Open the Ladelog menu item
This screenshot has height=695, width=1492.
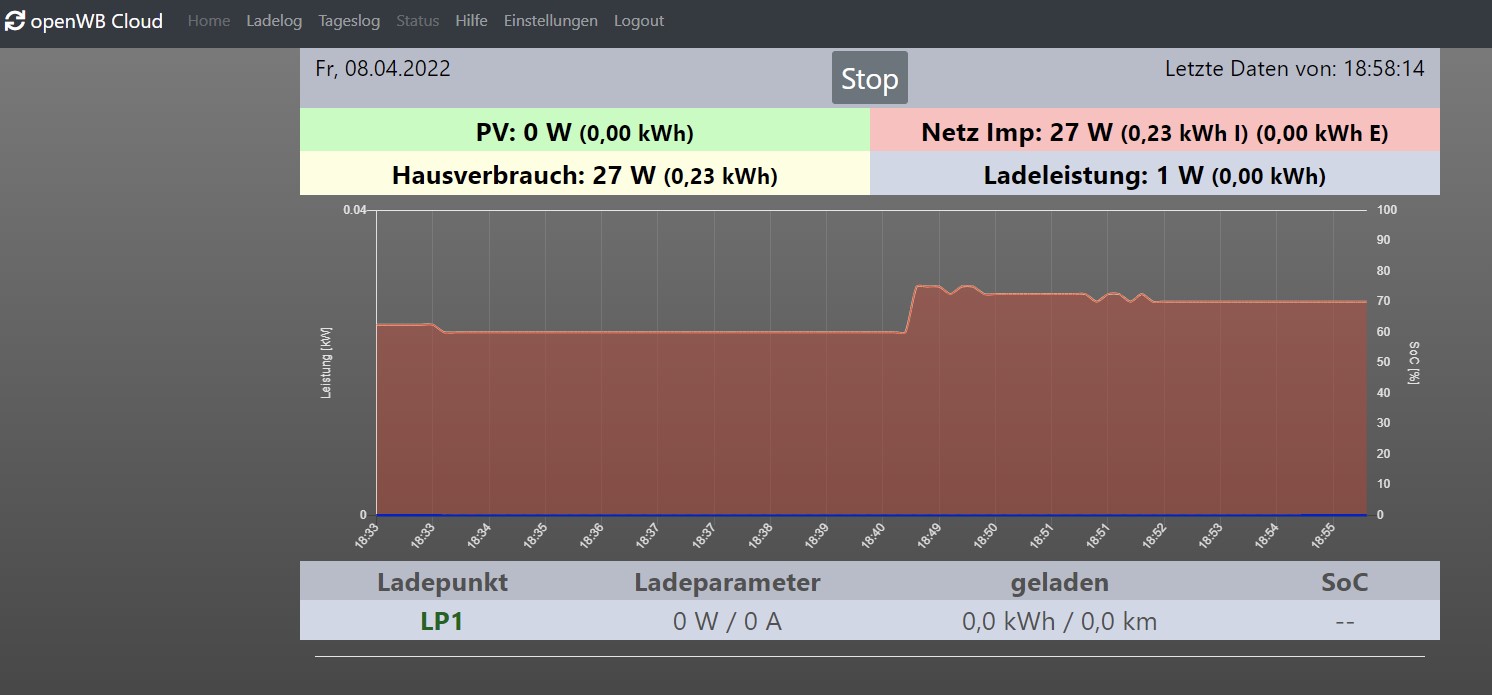pos(274,21)
